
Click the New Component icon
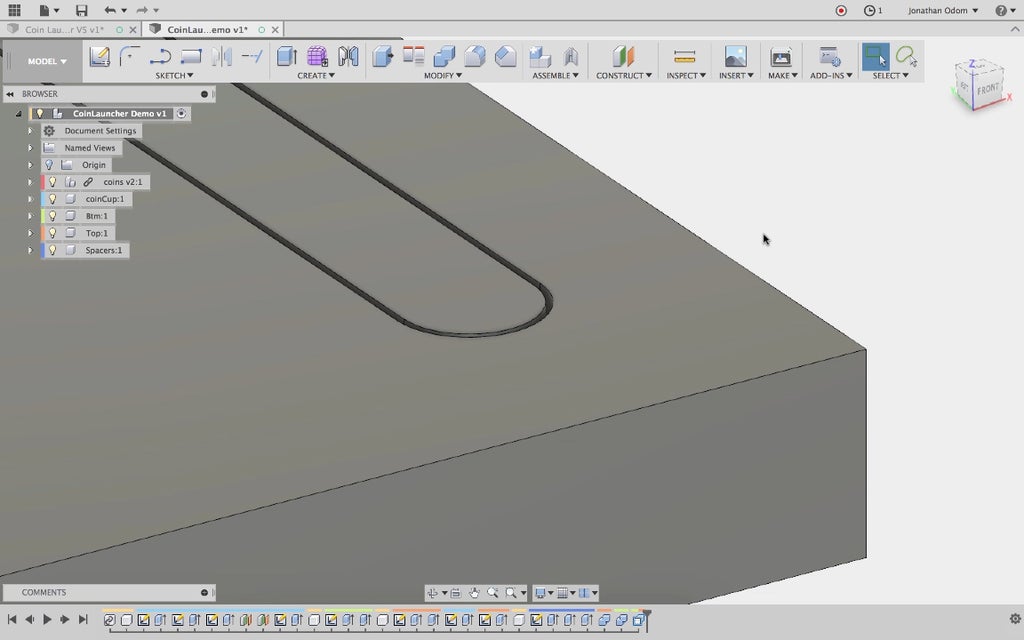pos(539,57)
